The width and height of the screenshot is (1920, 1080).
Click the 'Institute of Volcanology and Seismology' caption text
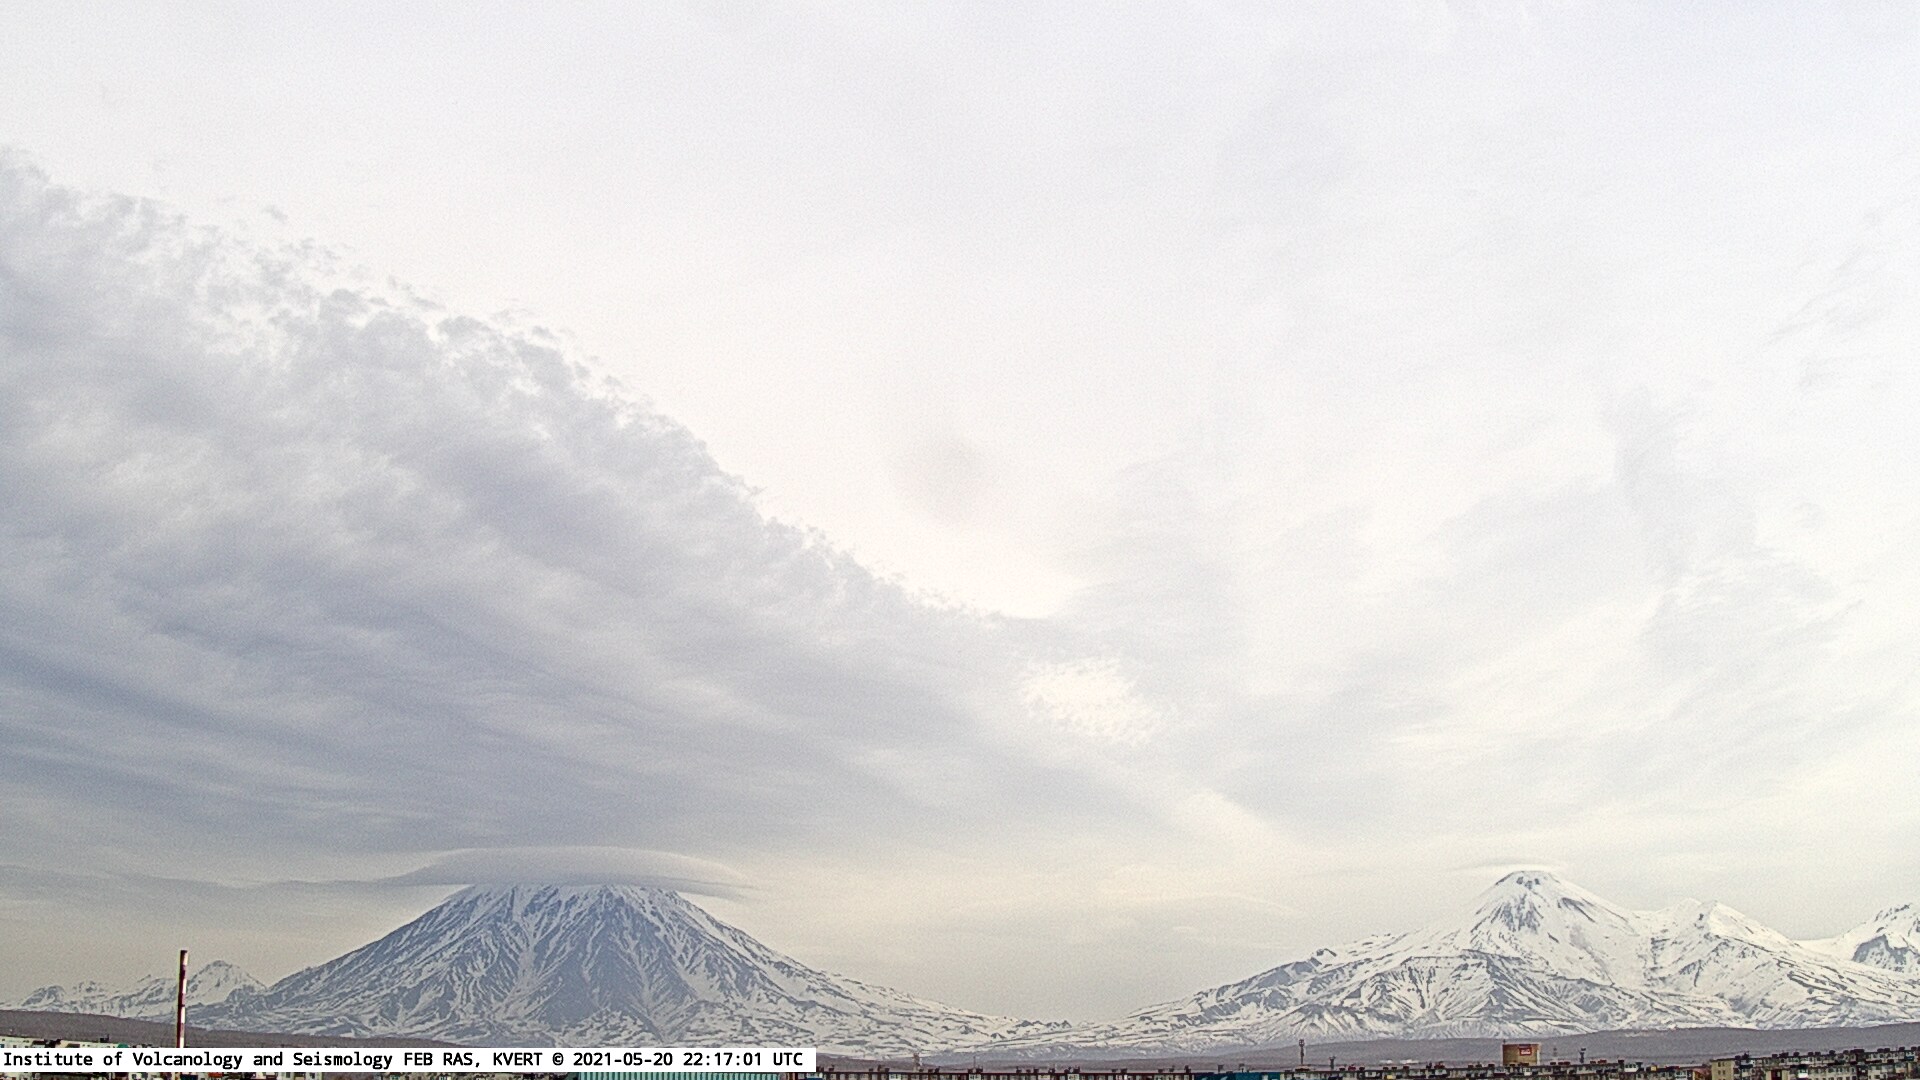199,1059
